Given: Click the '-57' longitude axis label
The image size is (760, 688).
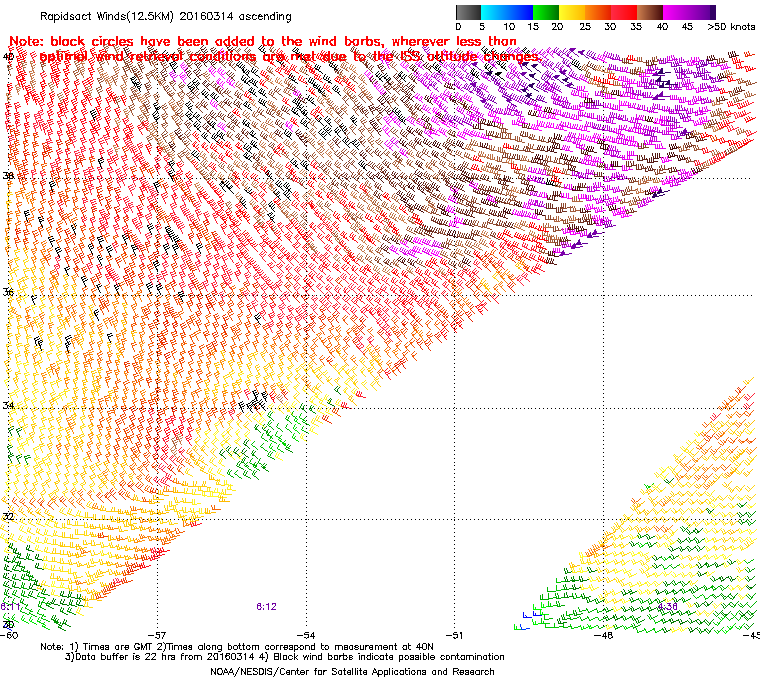Looking at the screenshot, I should (157, 635).
